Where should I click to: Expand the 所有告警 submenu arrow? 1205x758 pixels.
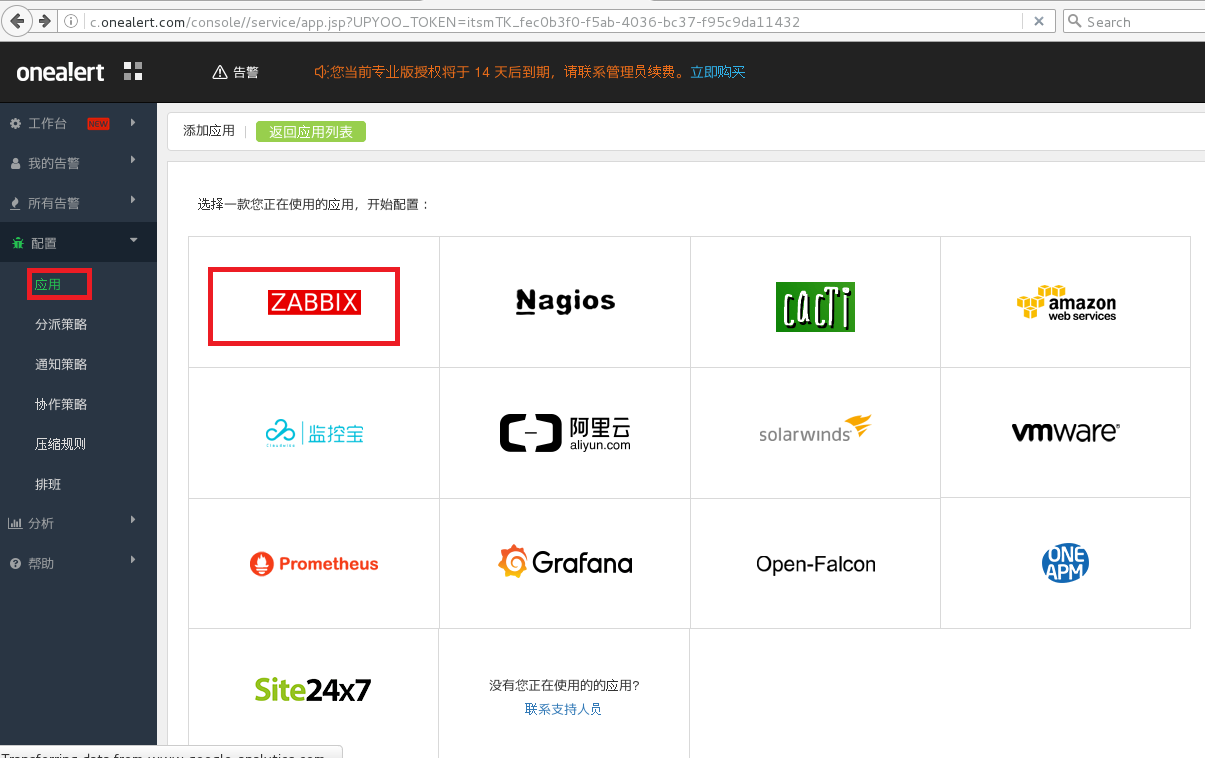click(x=133, y=200)
